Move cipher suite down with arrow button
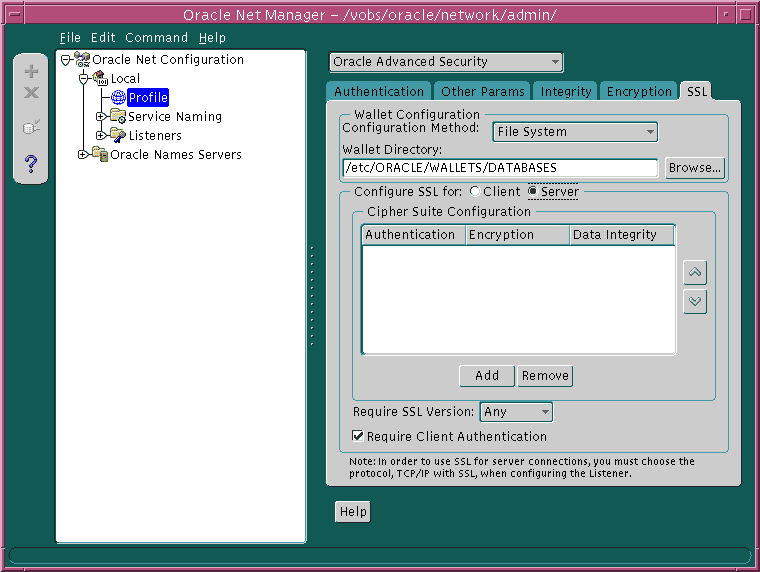The image size is (760, 572). click(695, 302)
